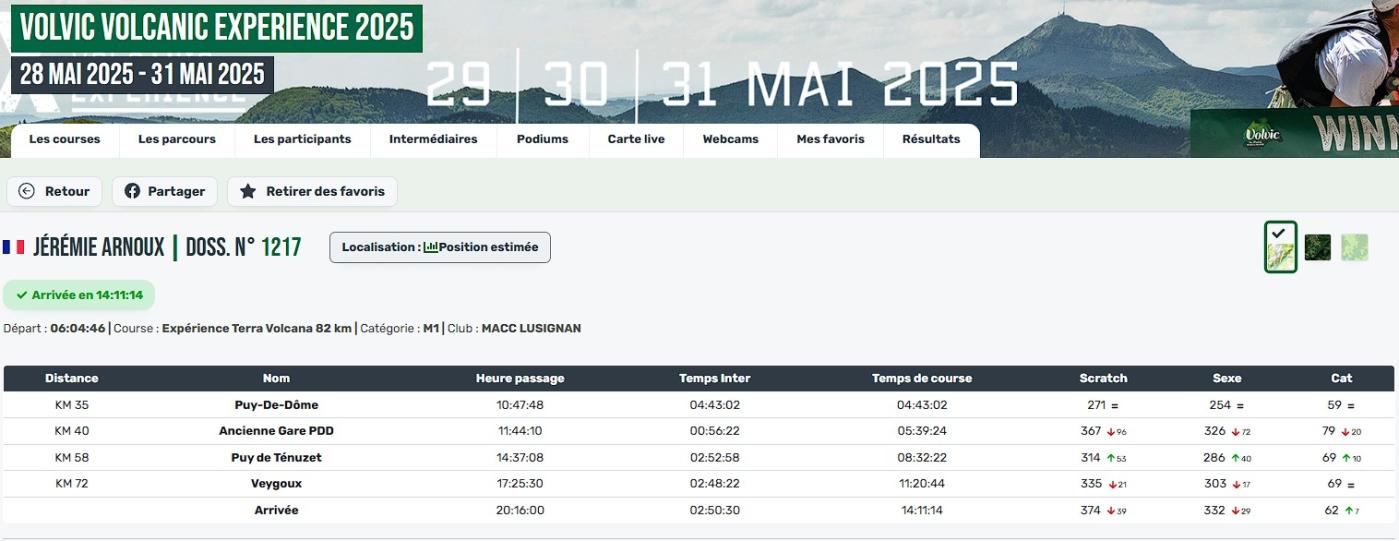The image size is (1399, 541).
Task: Click the Arrivée en 14:11:14 badge
Action: click(x=79, y=295)
